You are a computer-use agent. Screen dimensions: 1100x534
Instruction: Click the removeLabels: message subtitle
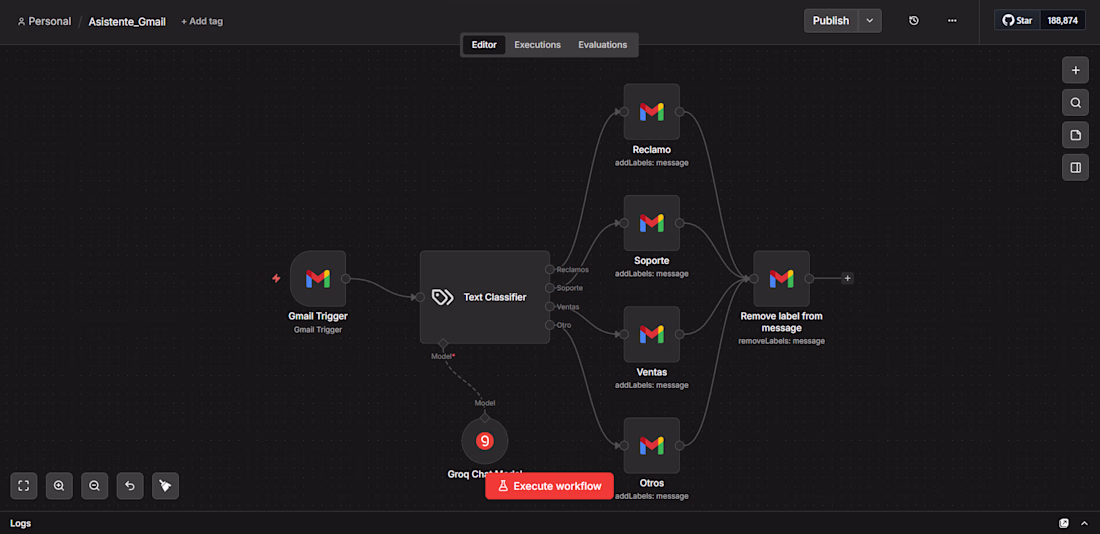[x=782, y=341]
